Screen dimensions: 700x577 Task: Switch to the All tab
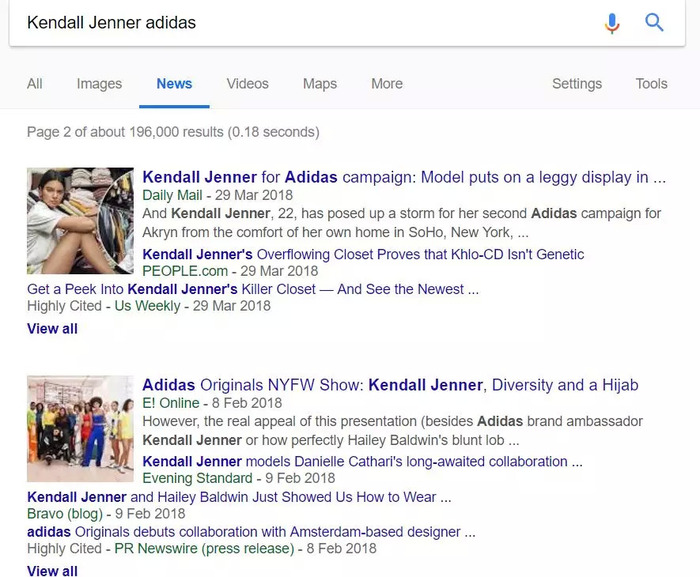pos(34,84)
